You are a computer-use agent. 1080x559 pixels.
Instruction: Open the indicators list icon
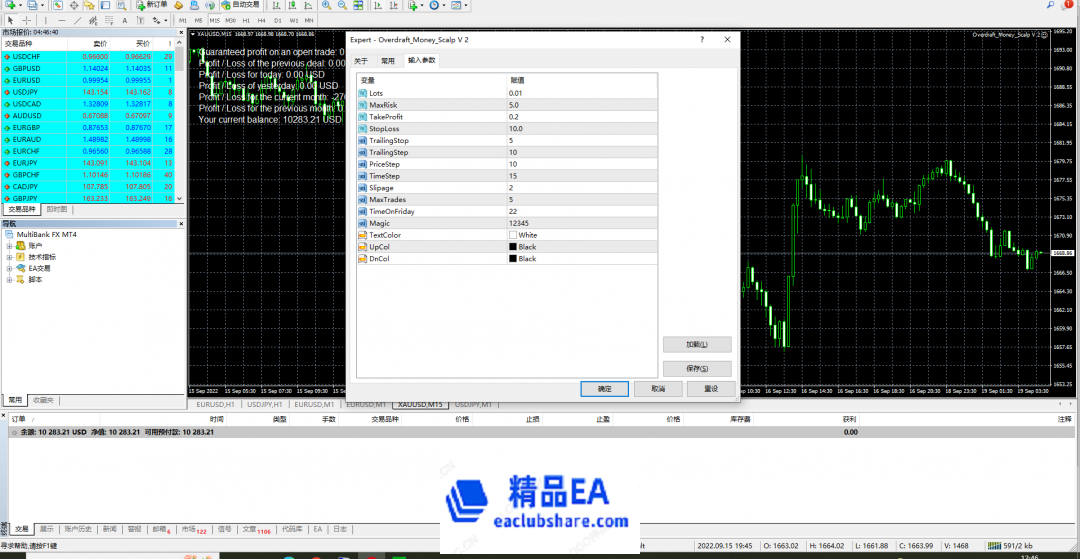(413, 5)
